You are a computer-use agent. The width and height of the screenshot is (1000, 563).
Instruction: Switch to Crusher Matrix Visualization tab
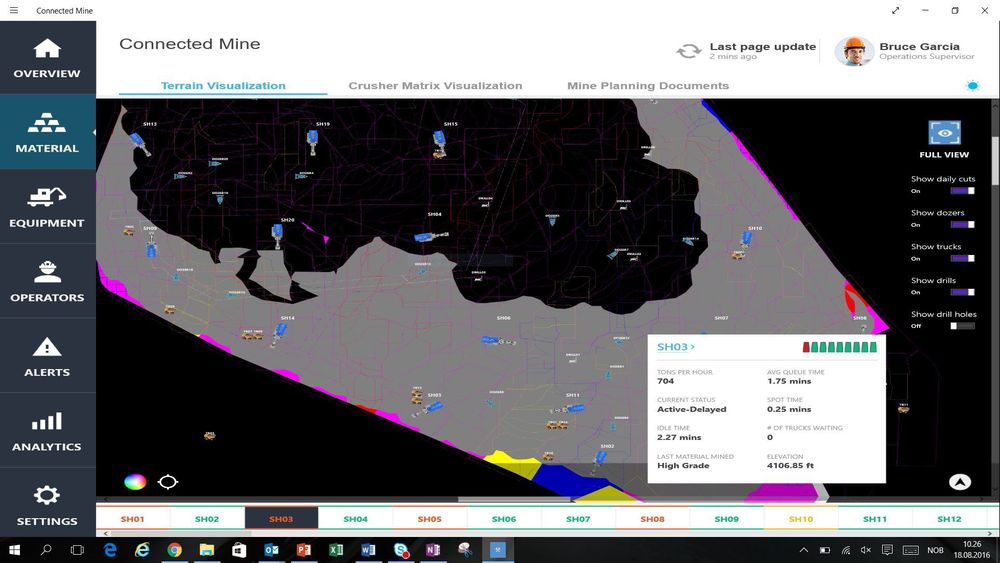coord(436,85)
